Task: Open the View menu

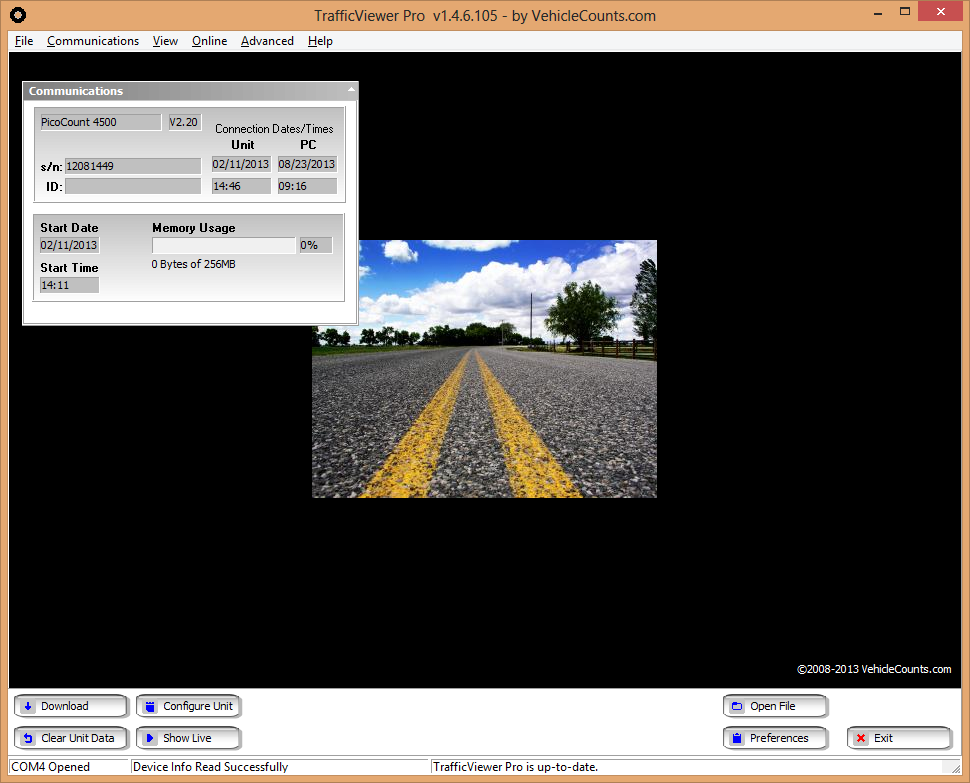Action: coord(164,41)
